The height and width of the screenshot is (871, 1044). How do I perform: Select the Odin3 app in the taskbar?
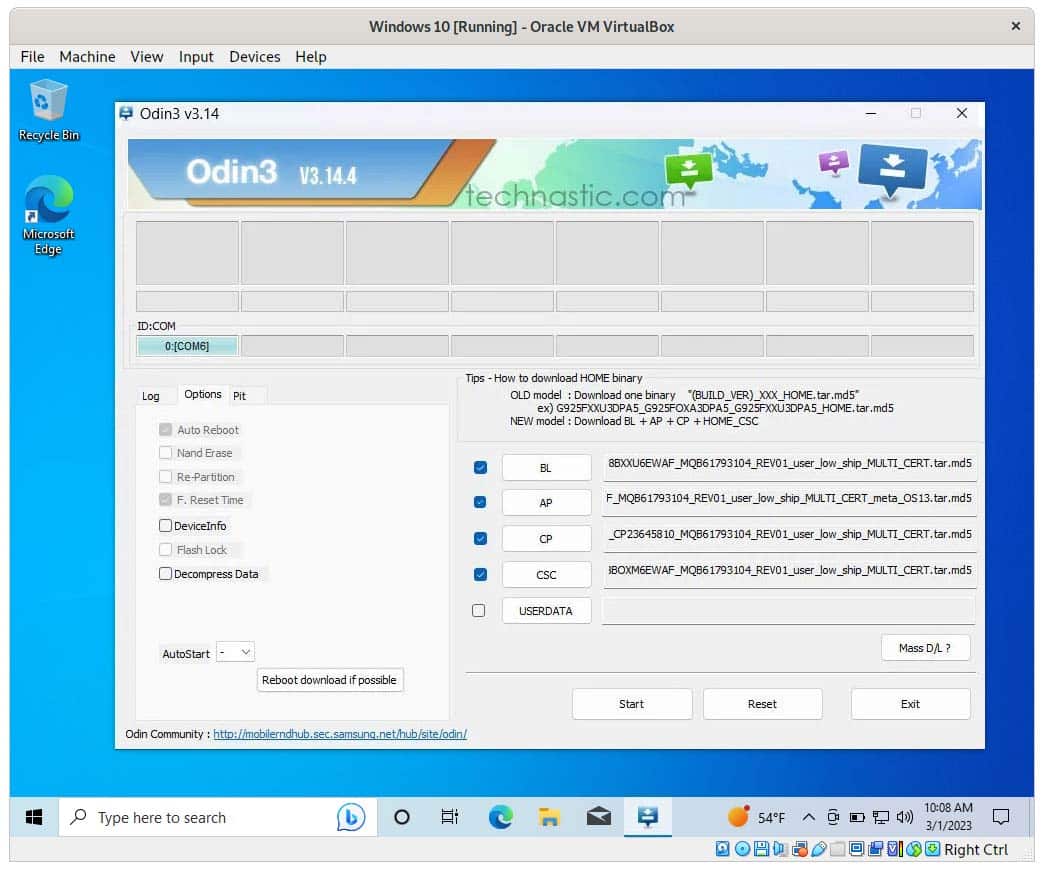point(648,817)
